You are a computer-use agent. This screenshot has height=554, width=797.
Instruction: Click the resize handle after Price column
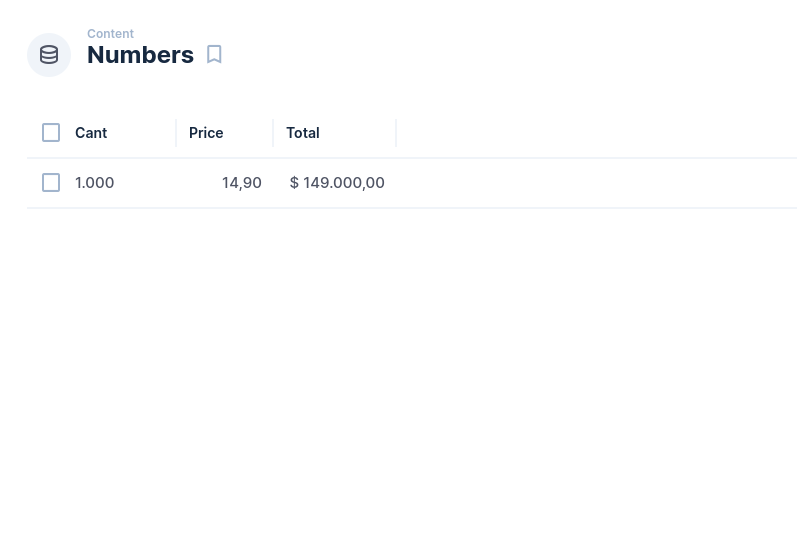(x=273, y=132)
